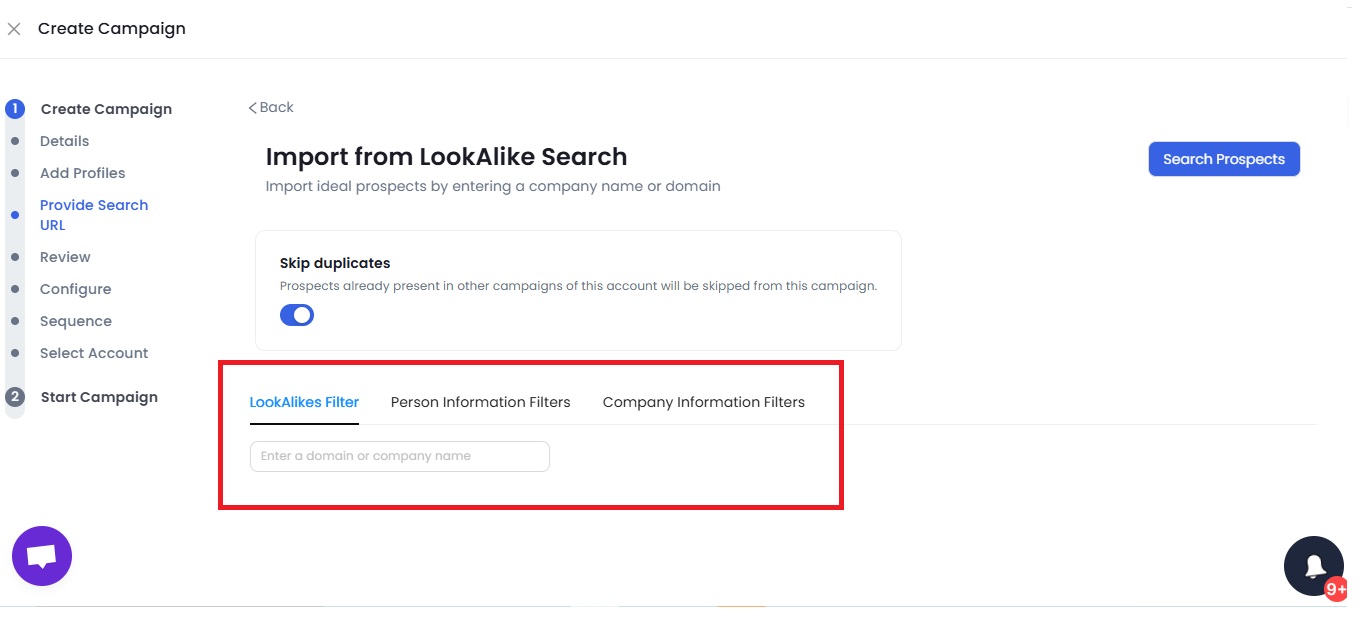Click the Details step dot

pos(15,140)
